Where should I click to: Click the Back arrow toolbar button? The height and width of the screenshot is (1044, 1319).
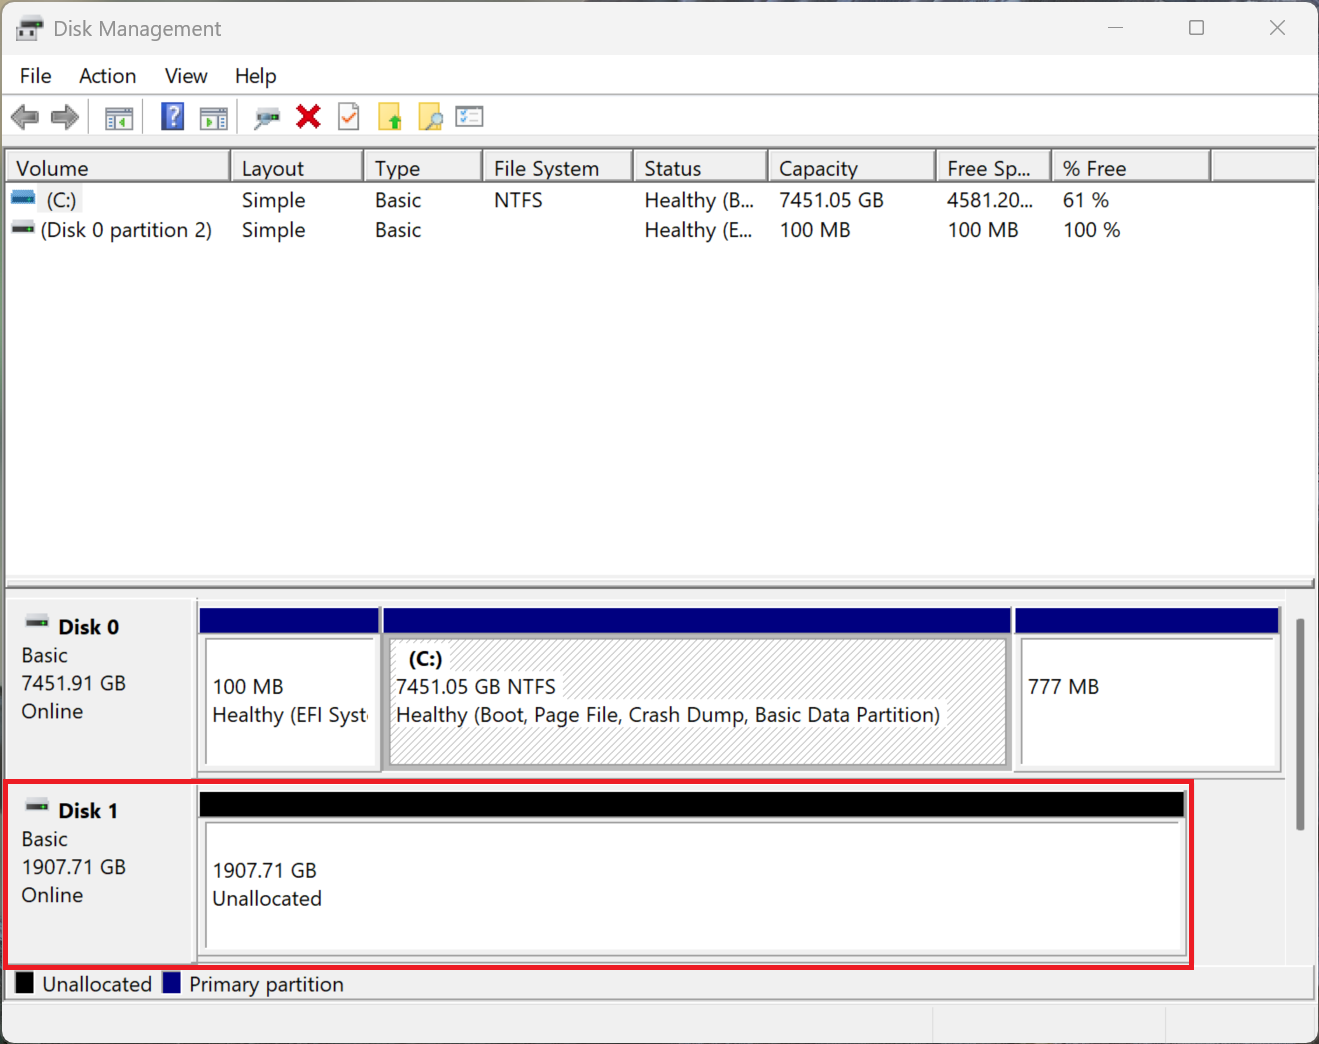pos(25,118)
